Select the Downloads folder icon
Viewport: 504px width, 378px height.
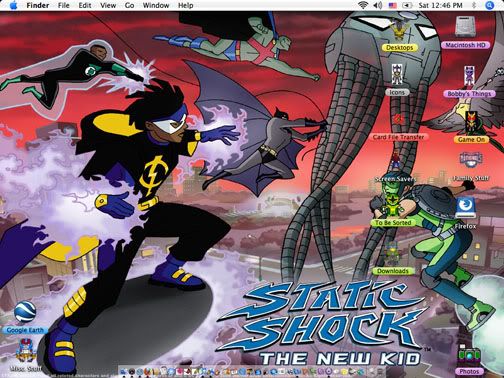click(393, 254)
